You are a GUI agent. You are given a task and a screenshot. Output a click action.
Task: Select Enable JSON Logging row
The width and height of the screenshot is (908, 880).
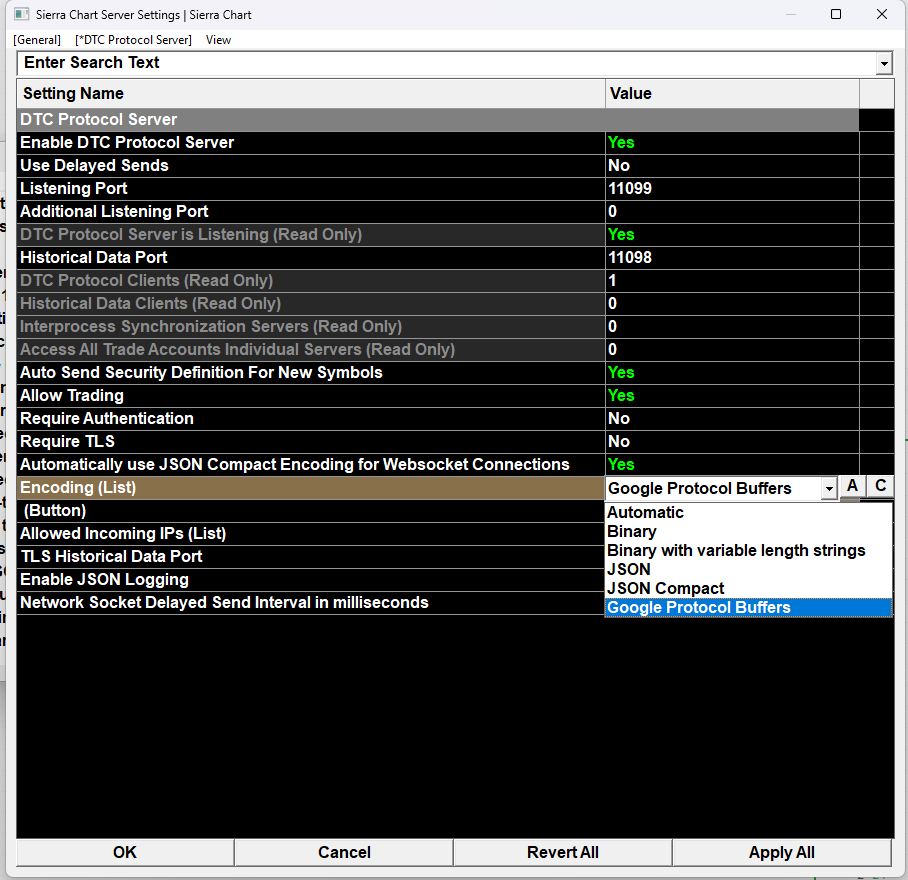(311, 580)
